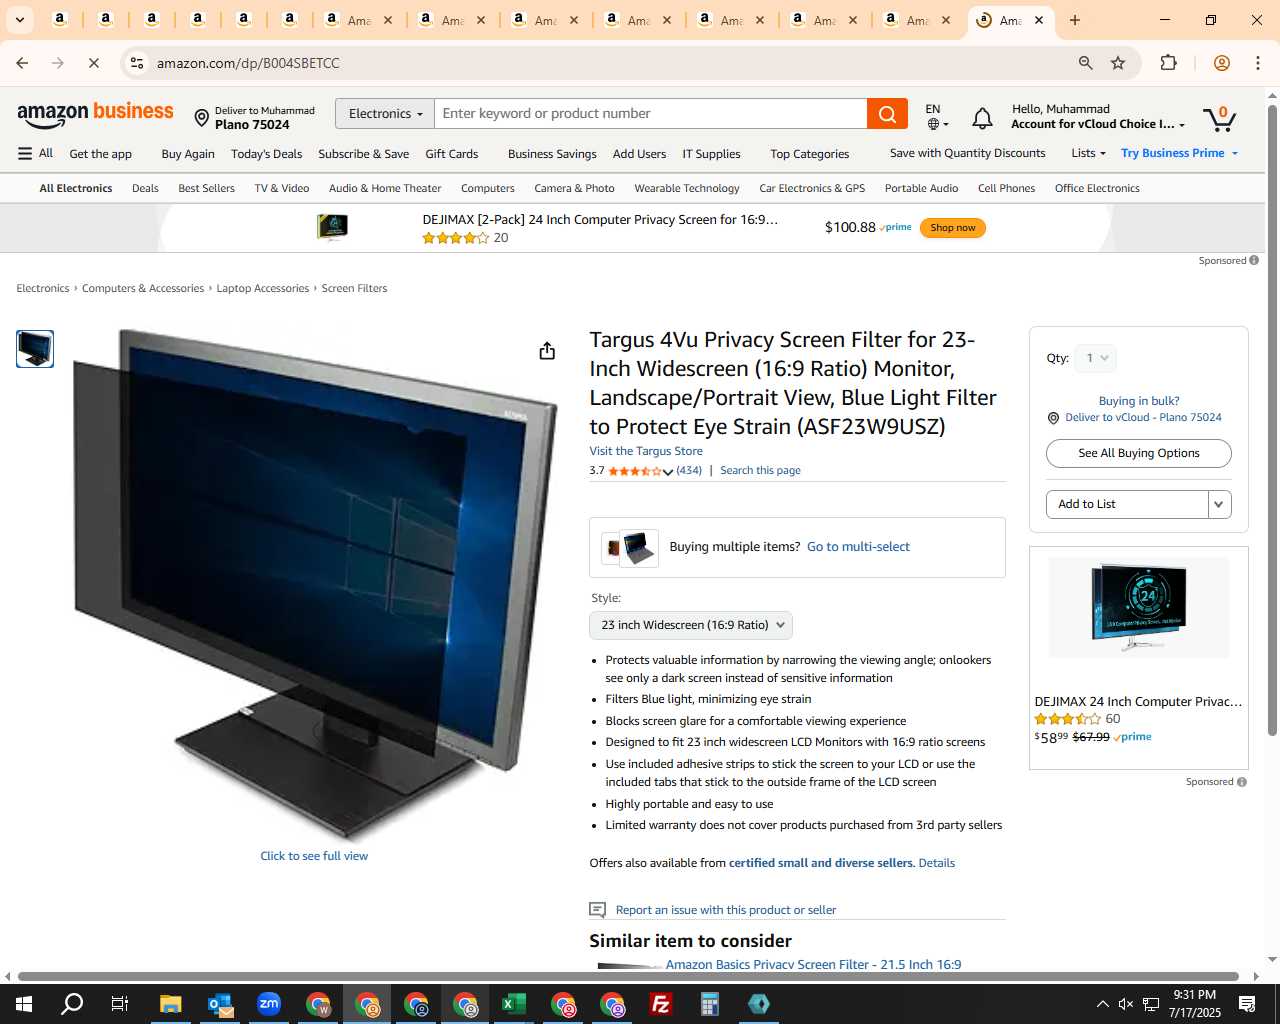Open the Best Sellers electronics tab

[x=206, y=188]
